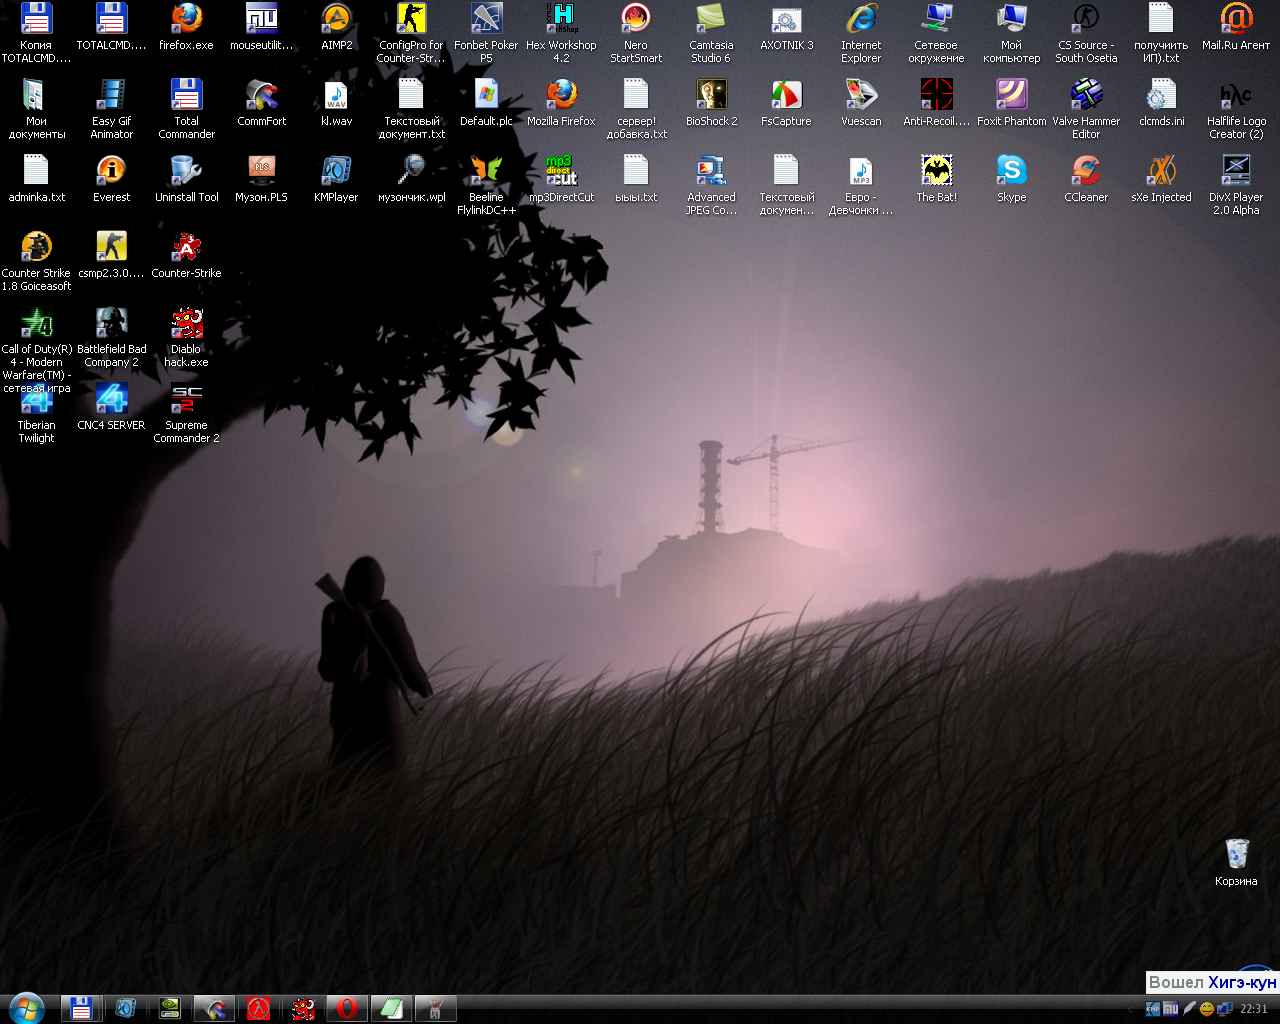Launch Vuescan scanner program
This screenshot has width=1280, height=1024.
[861, 103]
